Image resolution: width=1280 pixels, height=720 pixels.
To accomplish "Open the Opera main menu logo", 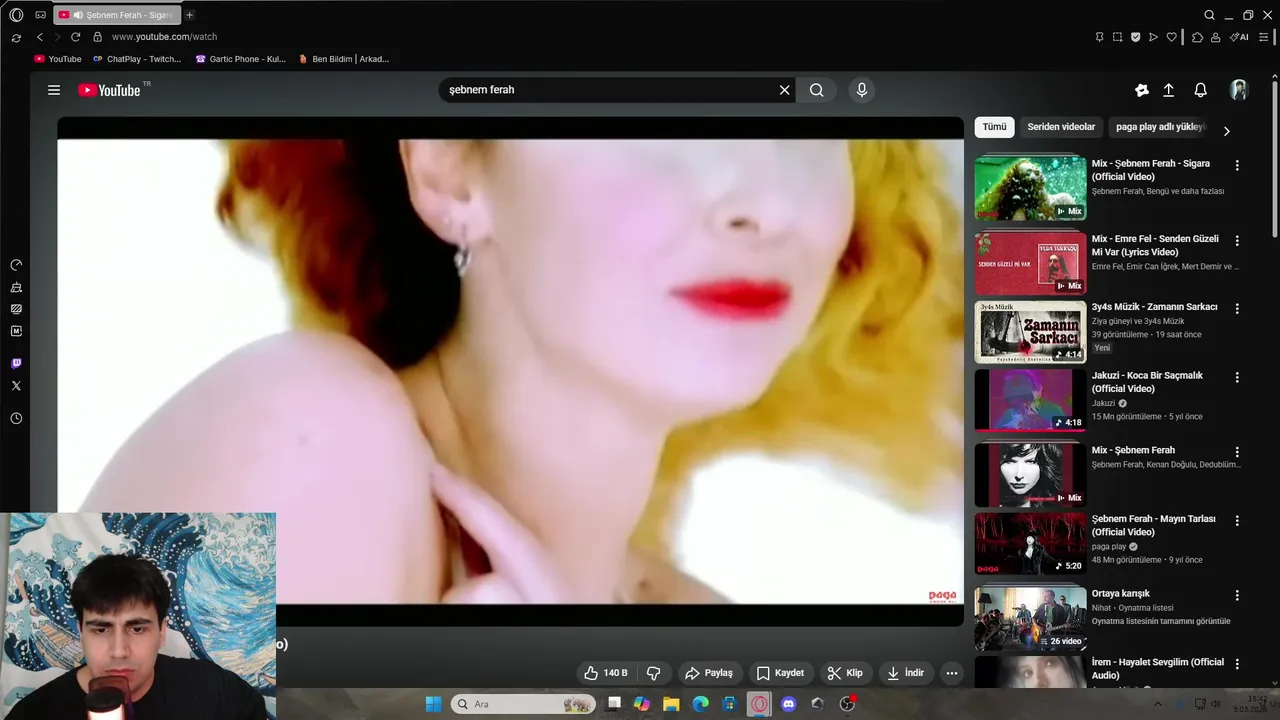I will 16,15.
